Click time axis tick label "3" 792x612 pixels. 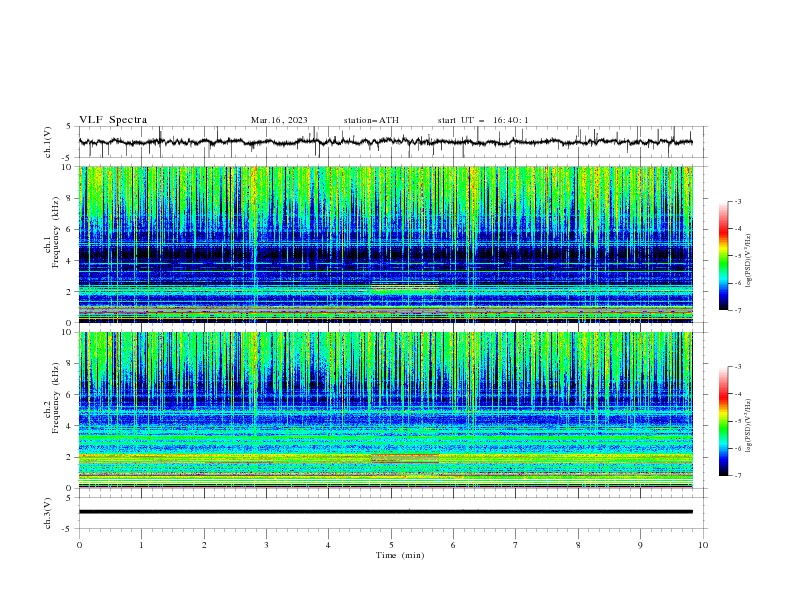click(266, 545)
